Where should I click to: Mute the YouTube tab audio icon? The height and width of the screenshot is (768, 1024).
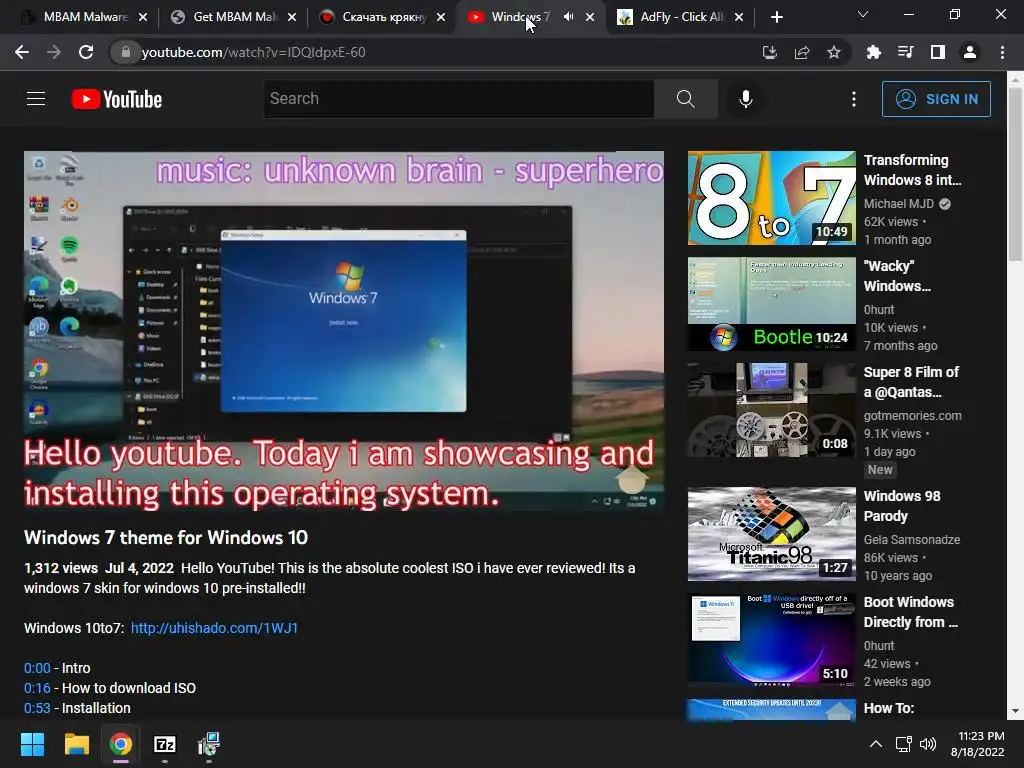[568, 17]
